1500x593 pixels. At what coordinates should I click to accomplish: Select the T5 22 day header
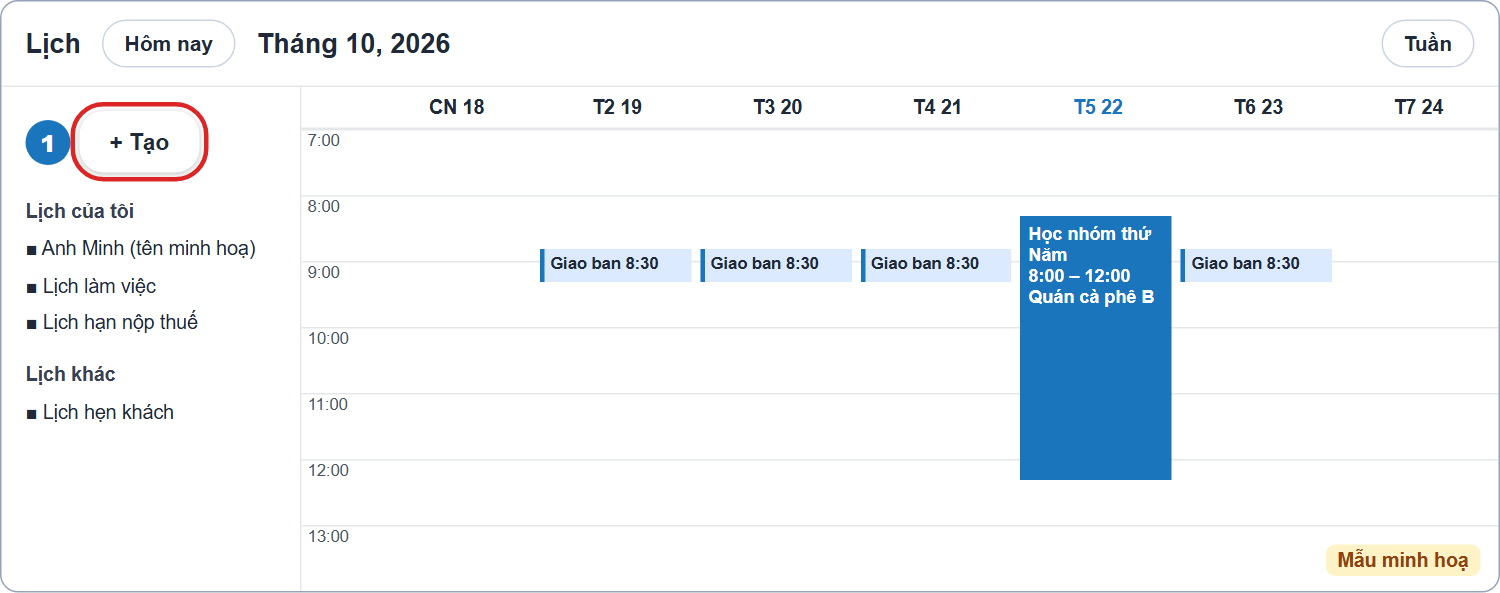(x=1098, y=107)
